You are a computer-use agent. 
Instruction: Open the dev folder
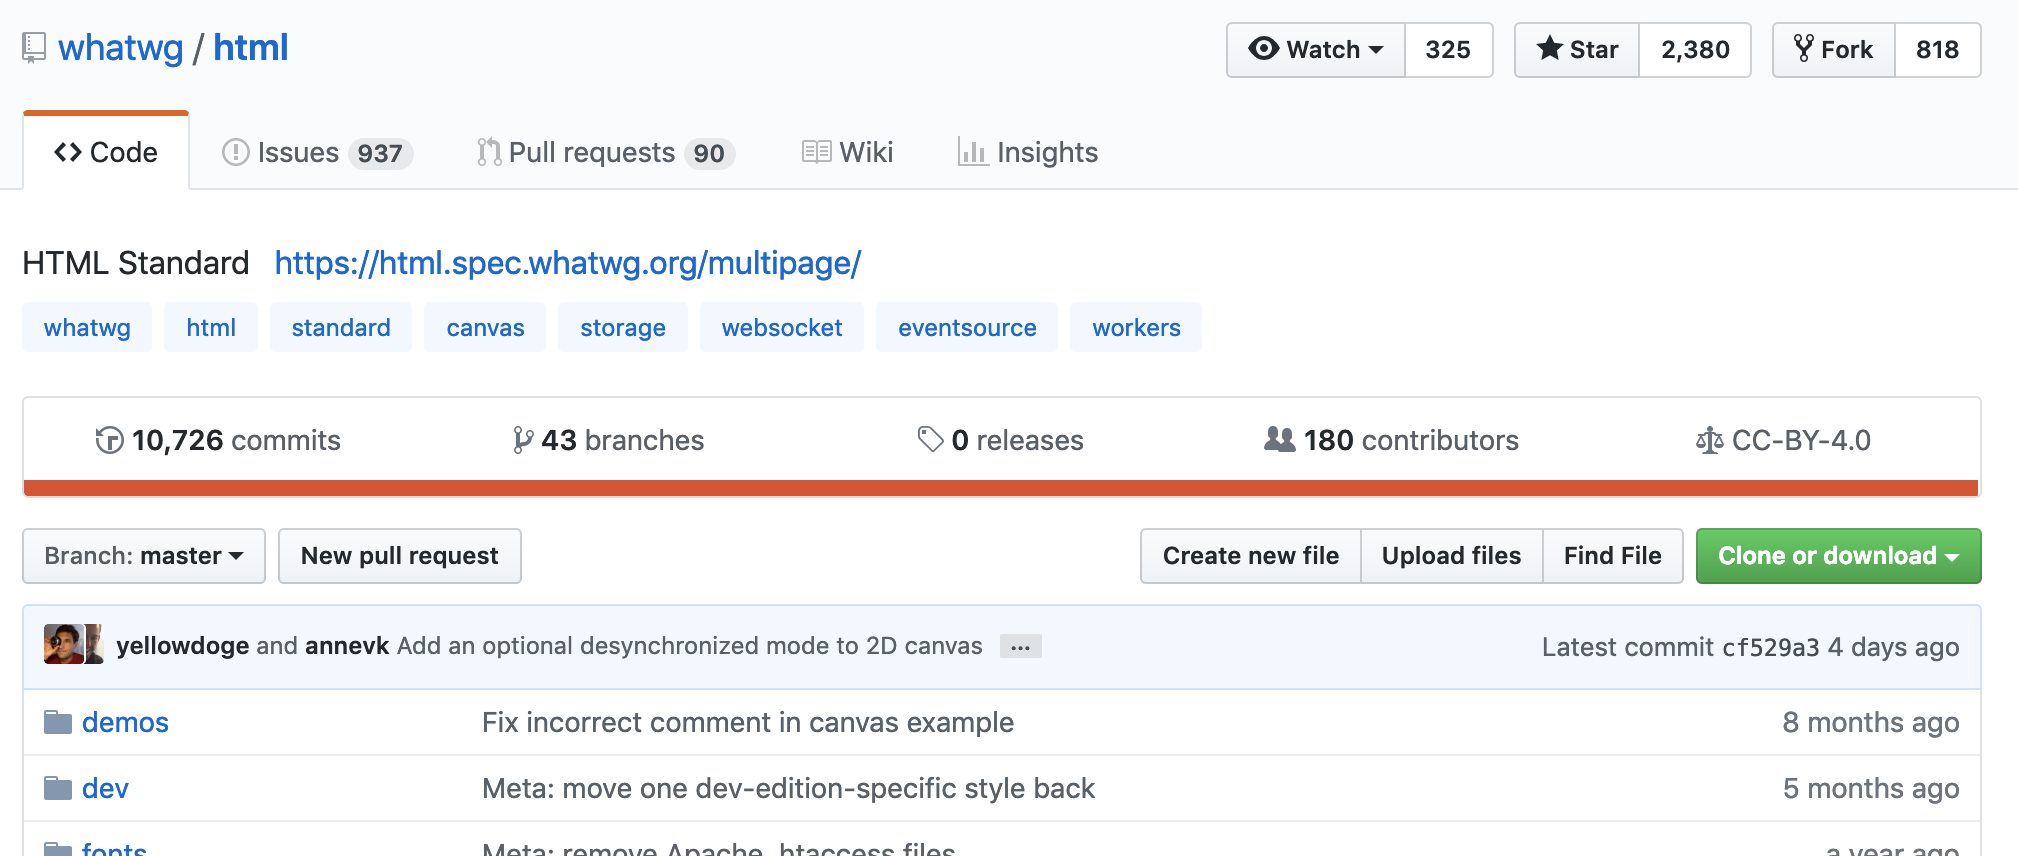pyautogui.click(x=105, y=788)
